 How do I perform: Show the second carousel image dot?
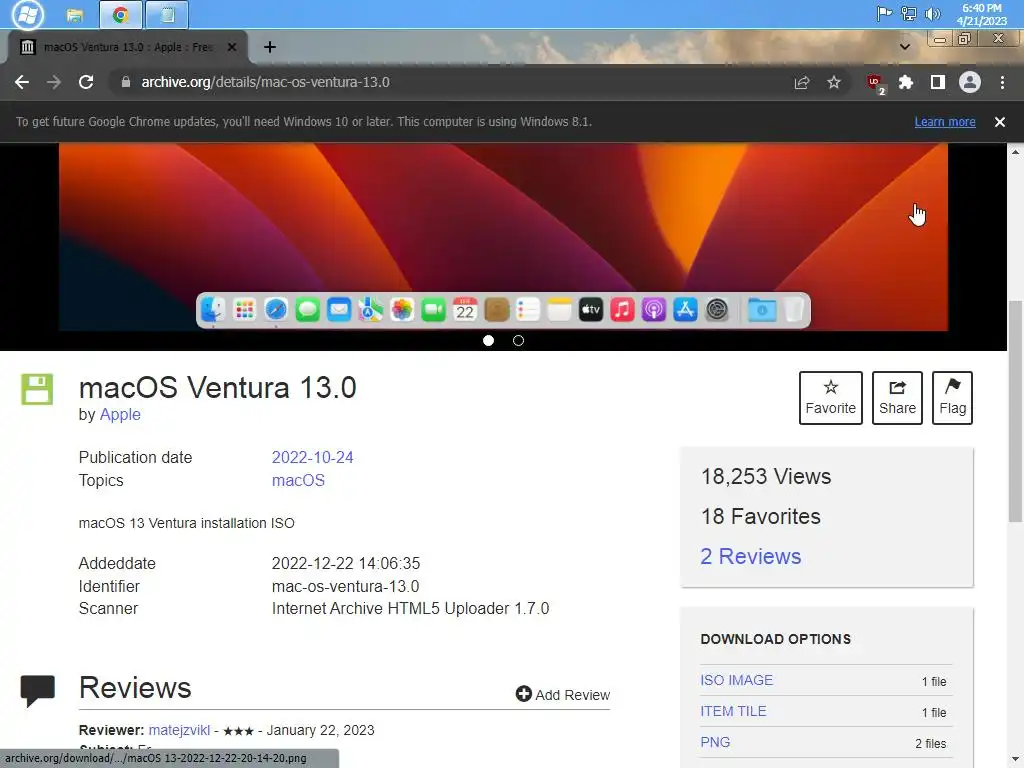[x=519, y=340]
